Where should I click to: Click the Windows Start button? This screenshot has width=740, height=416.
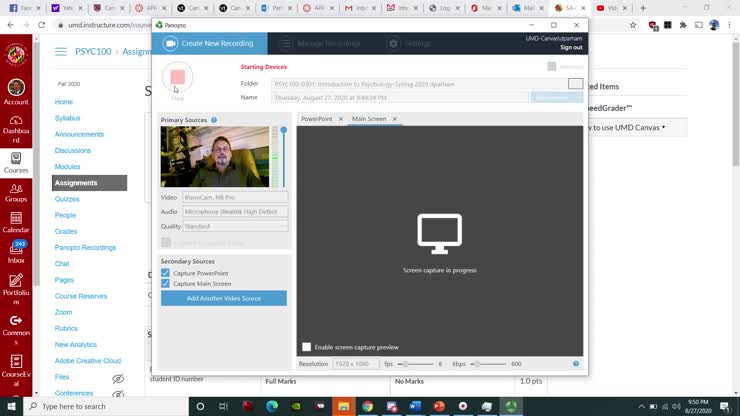(11, 406)
